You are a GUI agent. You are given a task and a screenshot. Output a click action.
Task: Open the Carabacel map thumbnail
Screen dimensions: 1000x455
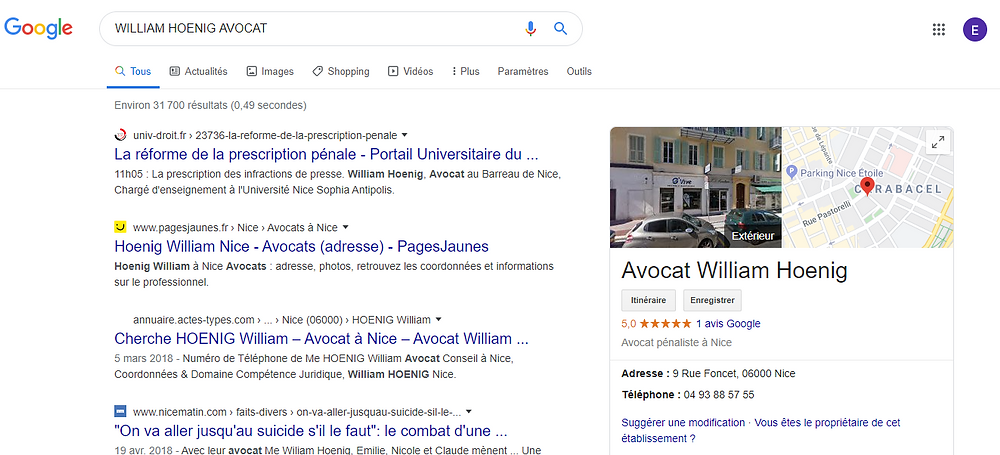pos(868,187)
